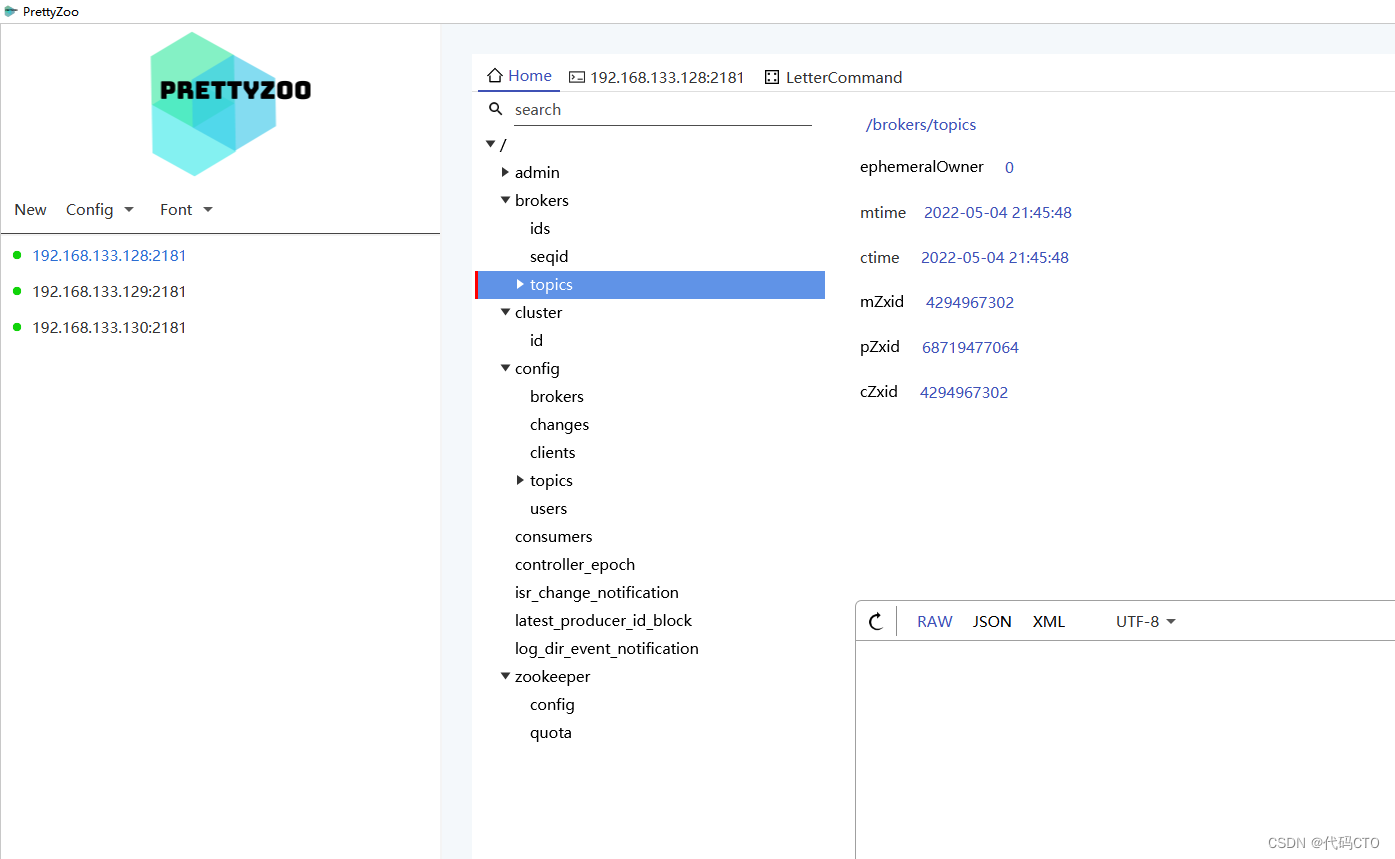
Task: Collapse the cluster node arrow
Action: pyautogui.click(x=506, y=312)
